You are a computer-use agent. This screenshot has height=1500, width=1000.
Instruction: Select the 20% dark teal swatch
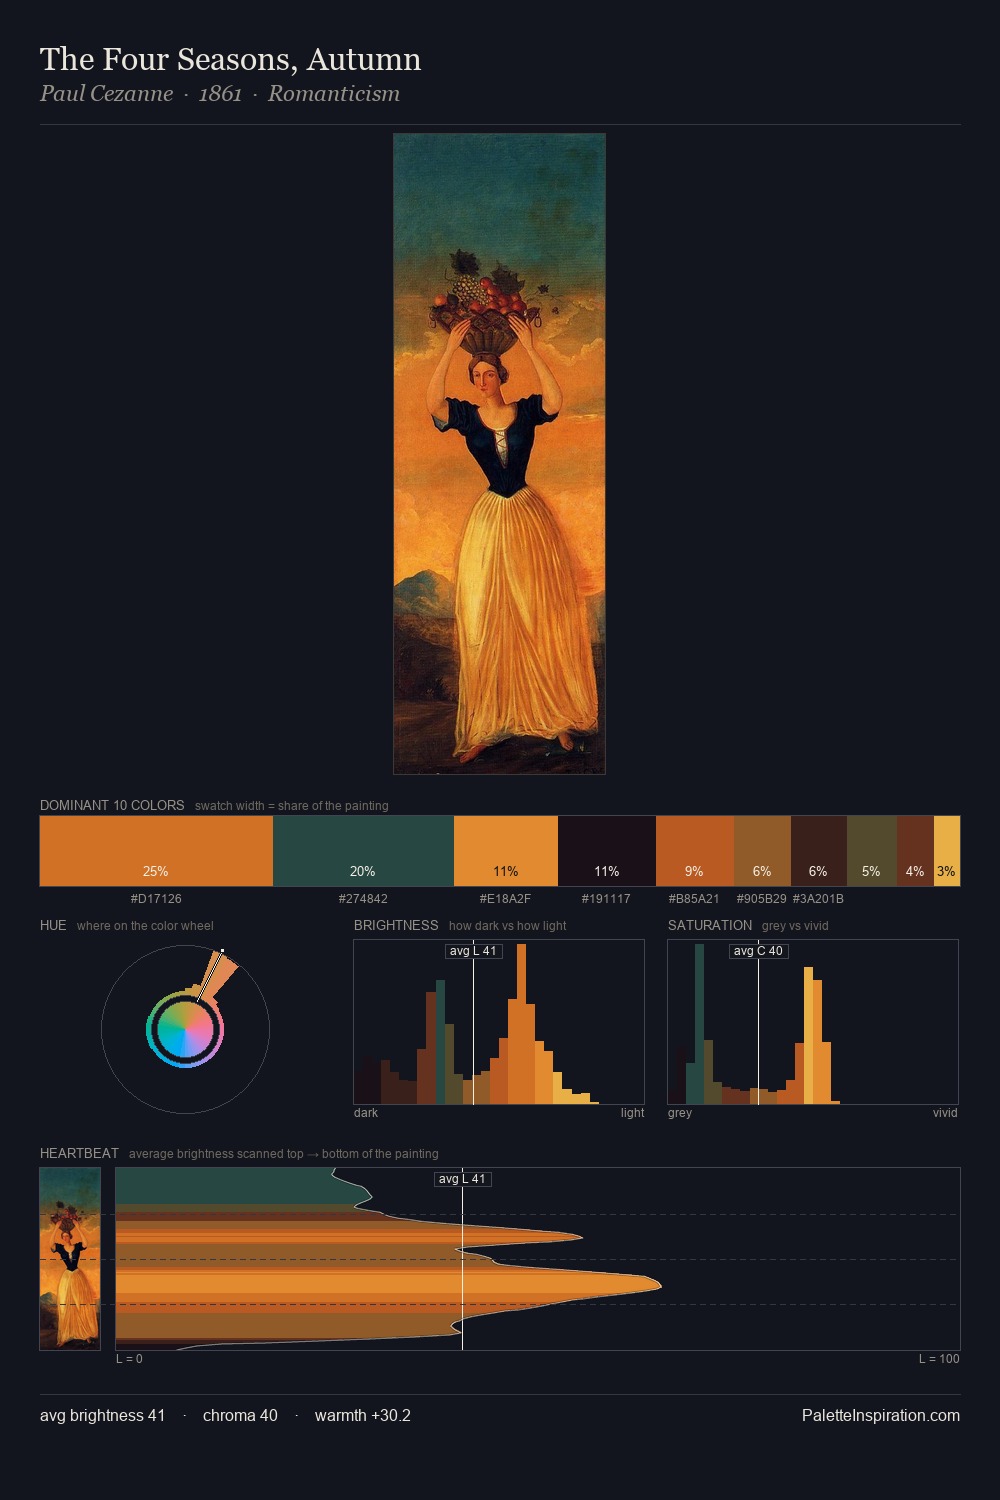363,851
